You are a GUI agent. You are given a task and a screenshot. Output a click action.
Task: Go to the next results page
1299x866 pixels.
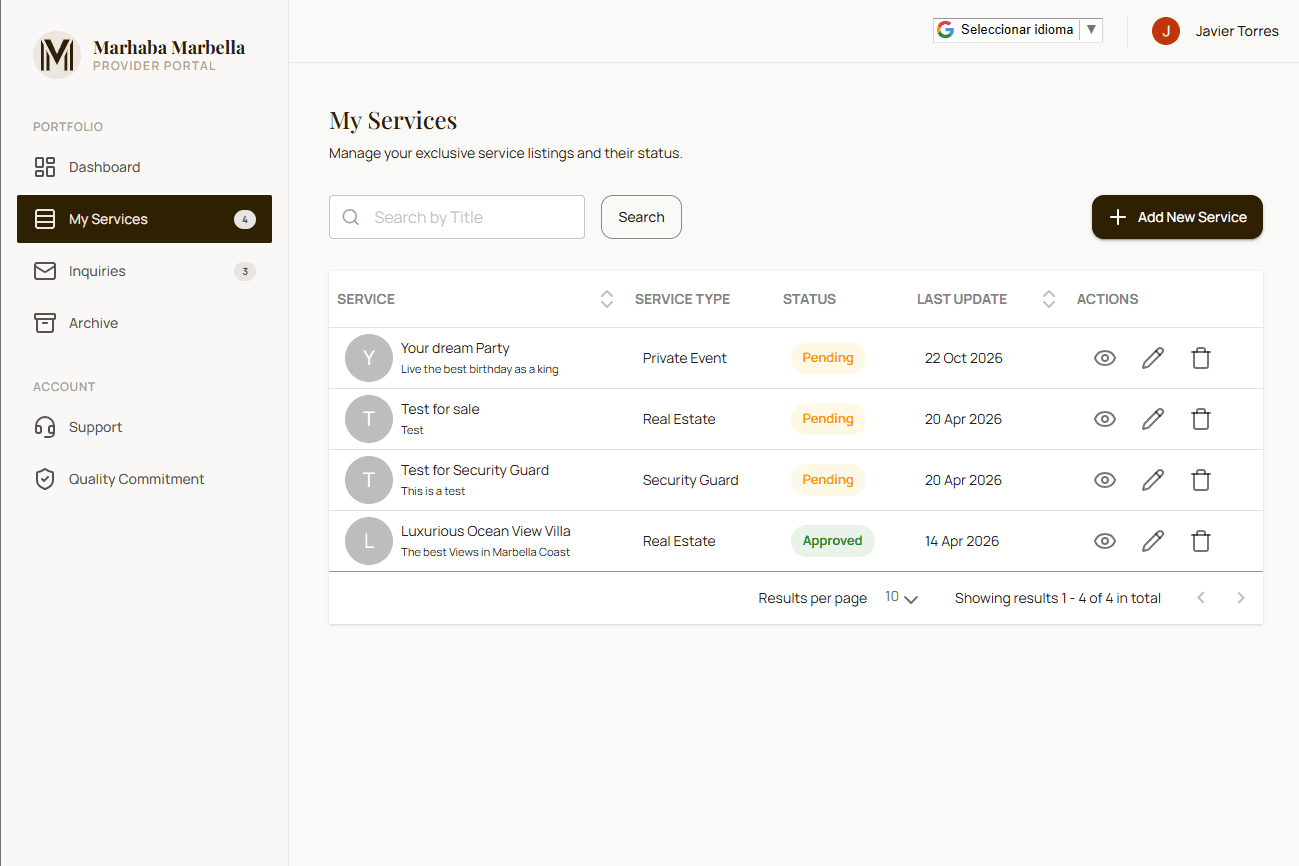pyautogui.click(x=1241, y=598)
